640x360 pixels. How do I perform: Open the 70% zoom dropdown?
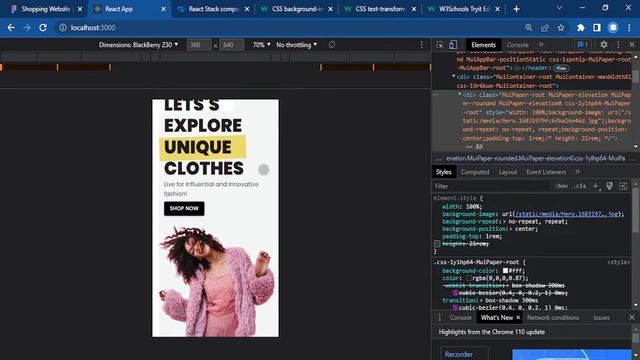click(262, 45)
